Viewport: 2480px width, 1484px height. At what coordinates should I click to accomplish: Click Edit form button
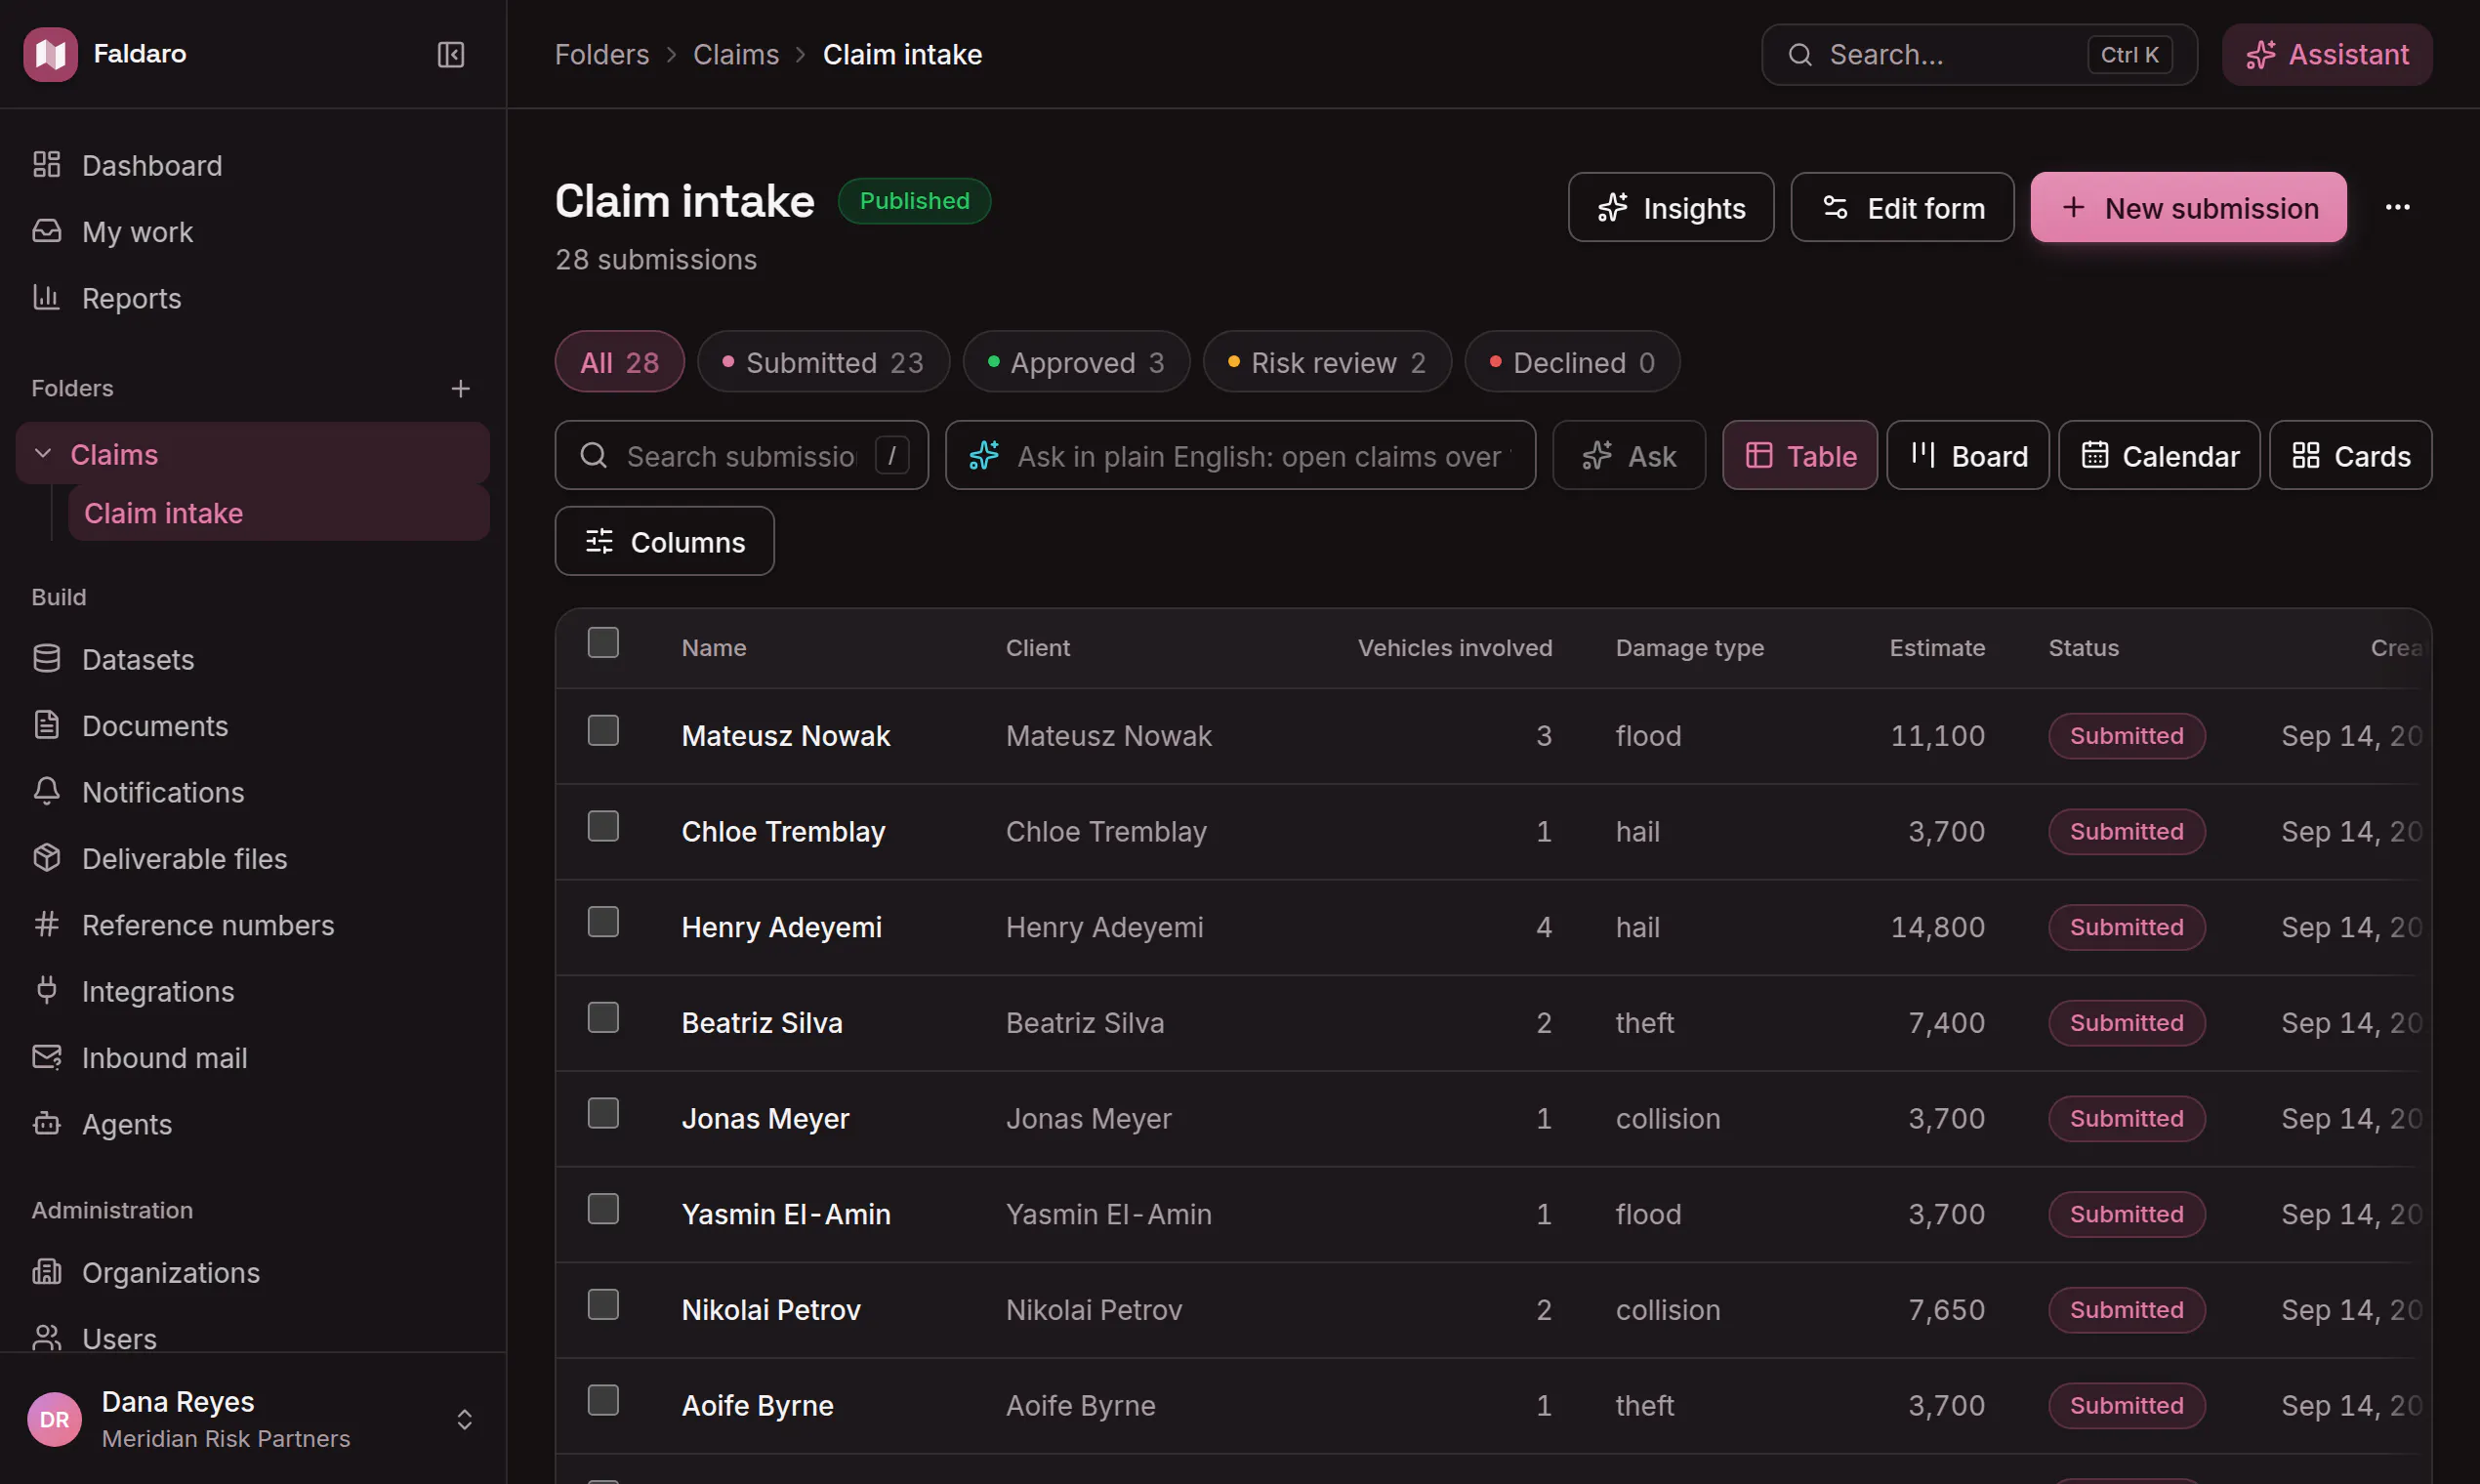point(1902,207)
